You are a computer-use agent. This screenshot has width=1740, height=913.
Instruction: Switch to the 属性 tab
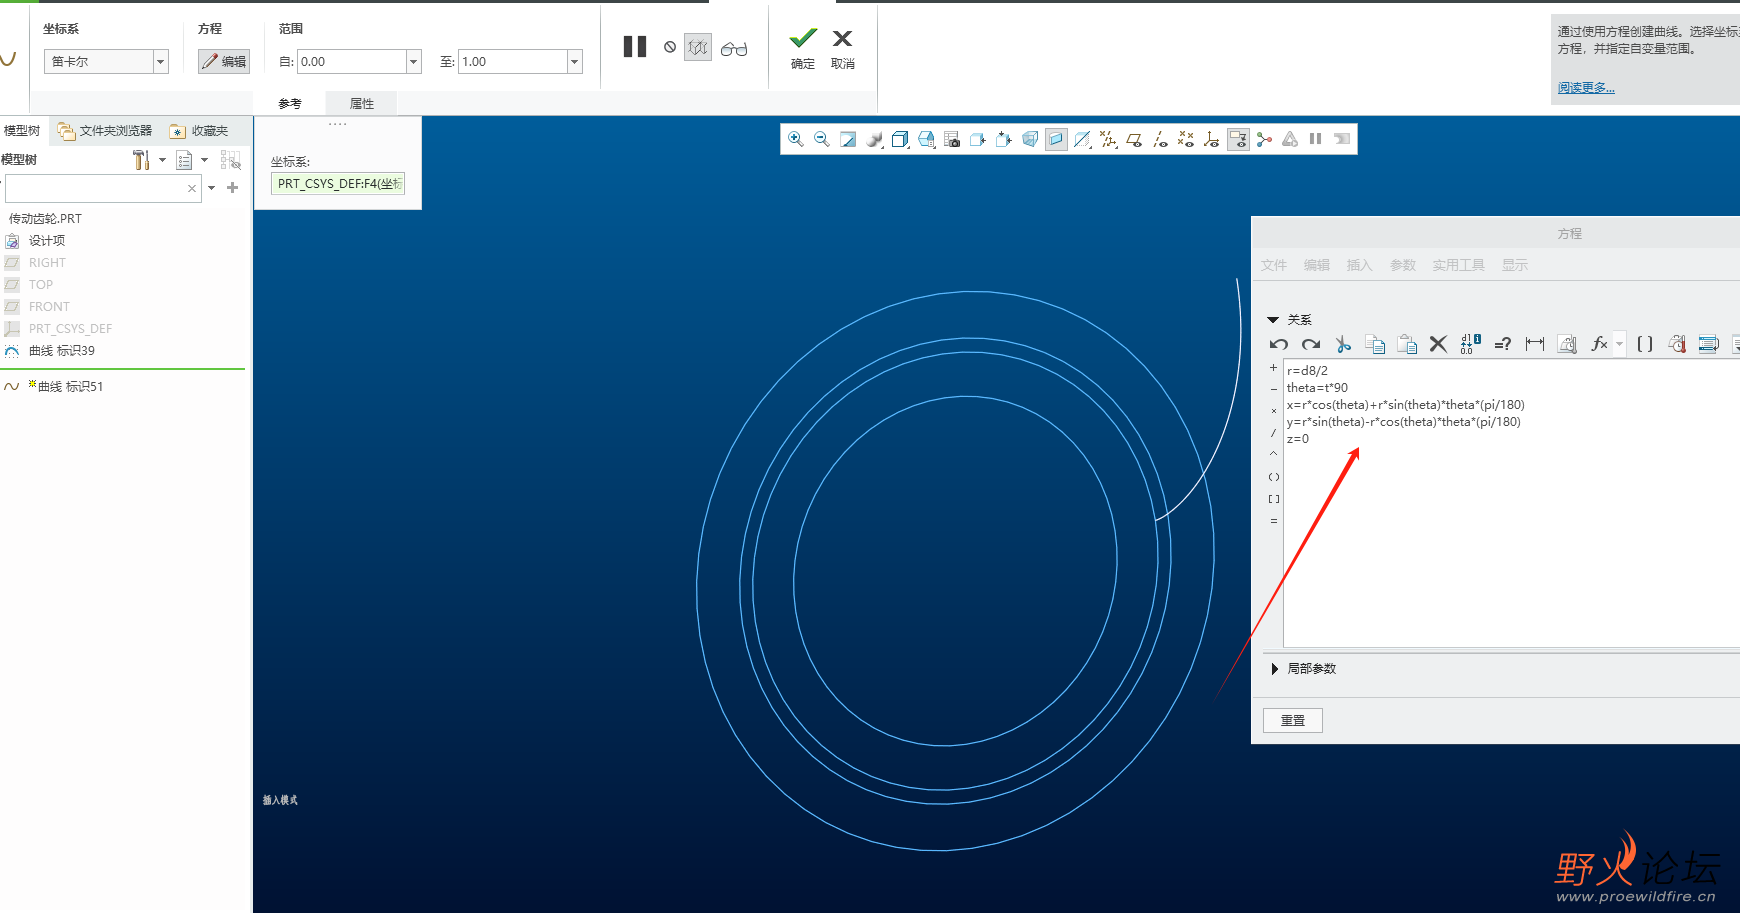pyautogui.click(x=362, y=103)
